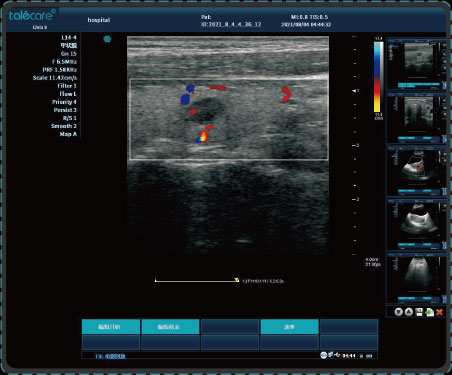
Task: Click the teal probe orientation marker icon
Action: 107,39
